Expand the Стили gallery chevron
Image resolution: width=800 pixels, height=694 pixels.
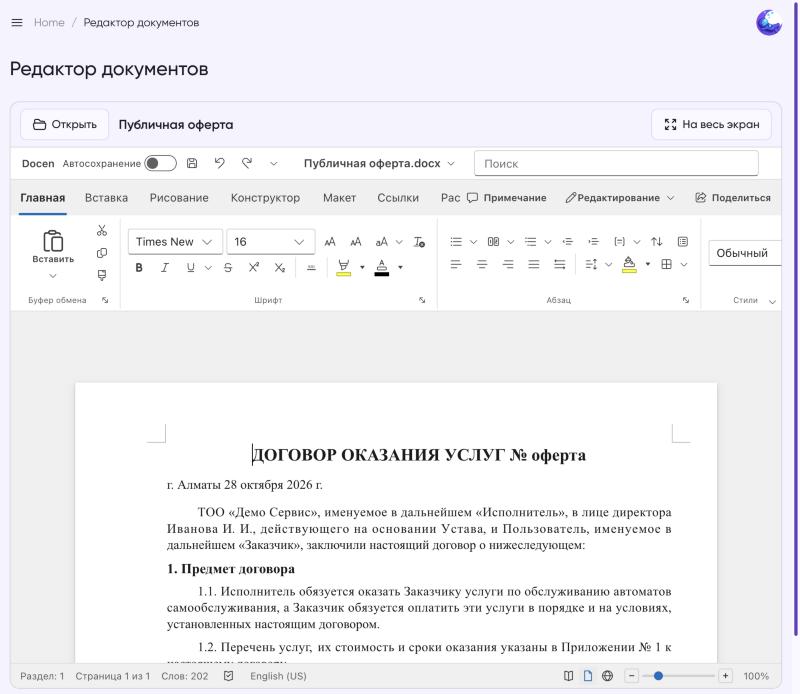(772, 302)
